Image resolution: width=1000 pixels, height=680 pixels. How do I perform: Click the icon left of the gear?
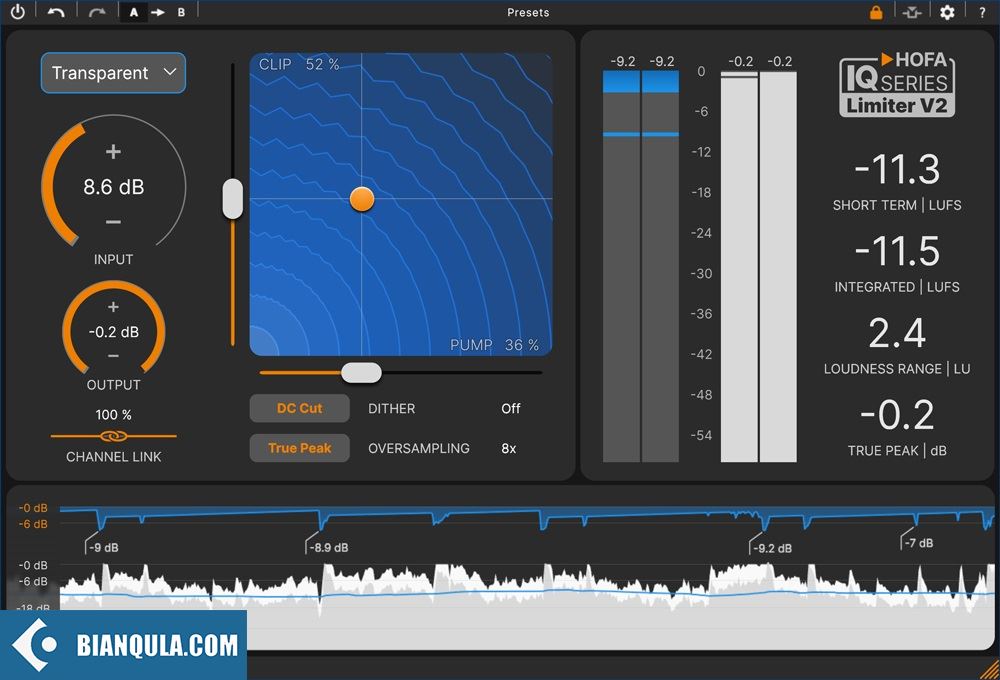[912, 12]
